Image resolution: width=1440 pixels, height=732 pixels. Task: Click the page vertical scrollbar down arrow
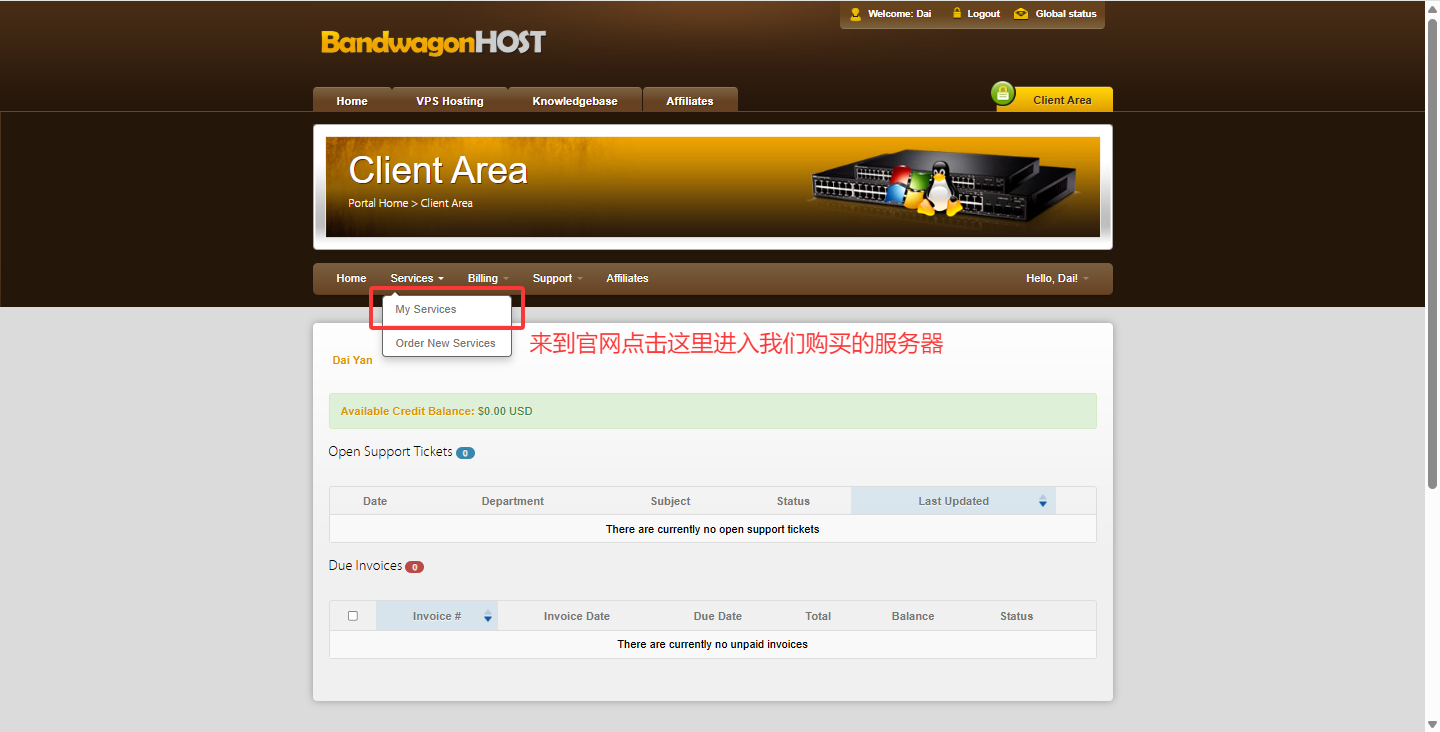[x=1431, y=724]
